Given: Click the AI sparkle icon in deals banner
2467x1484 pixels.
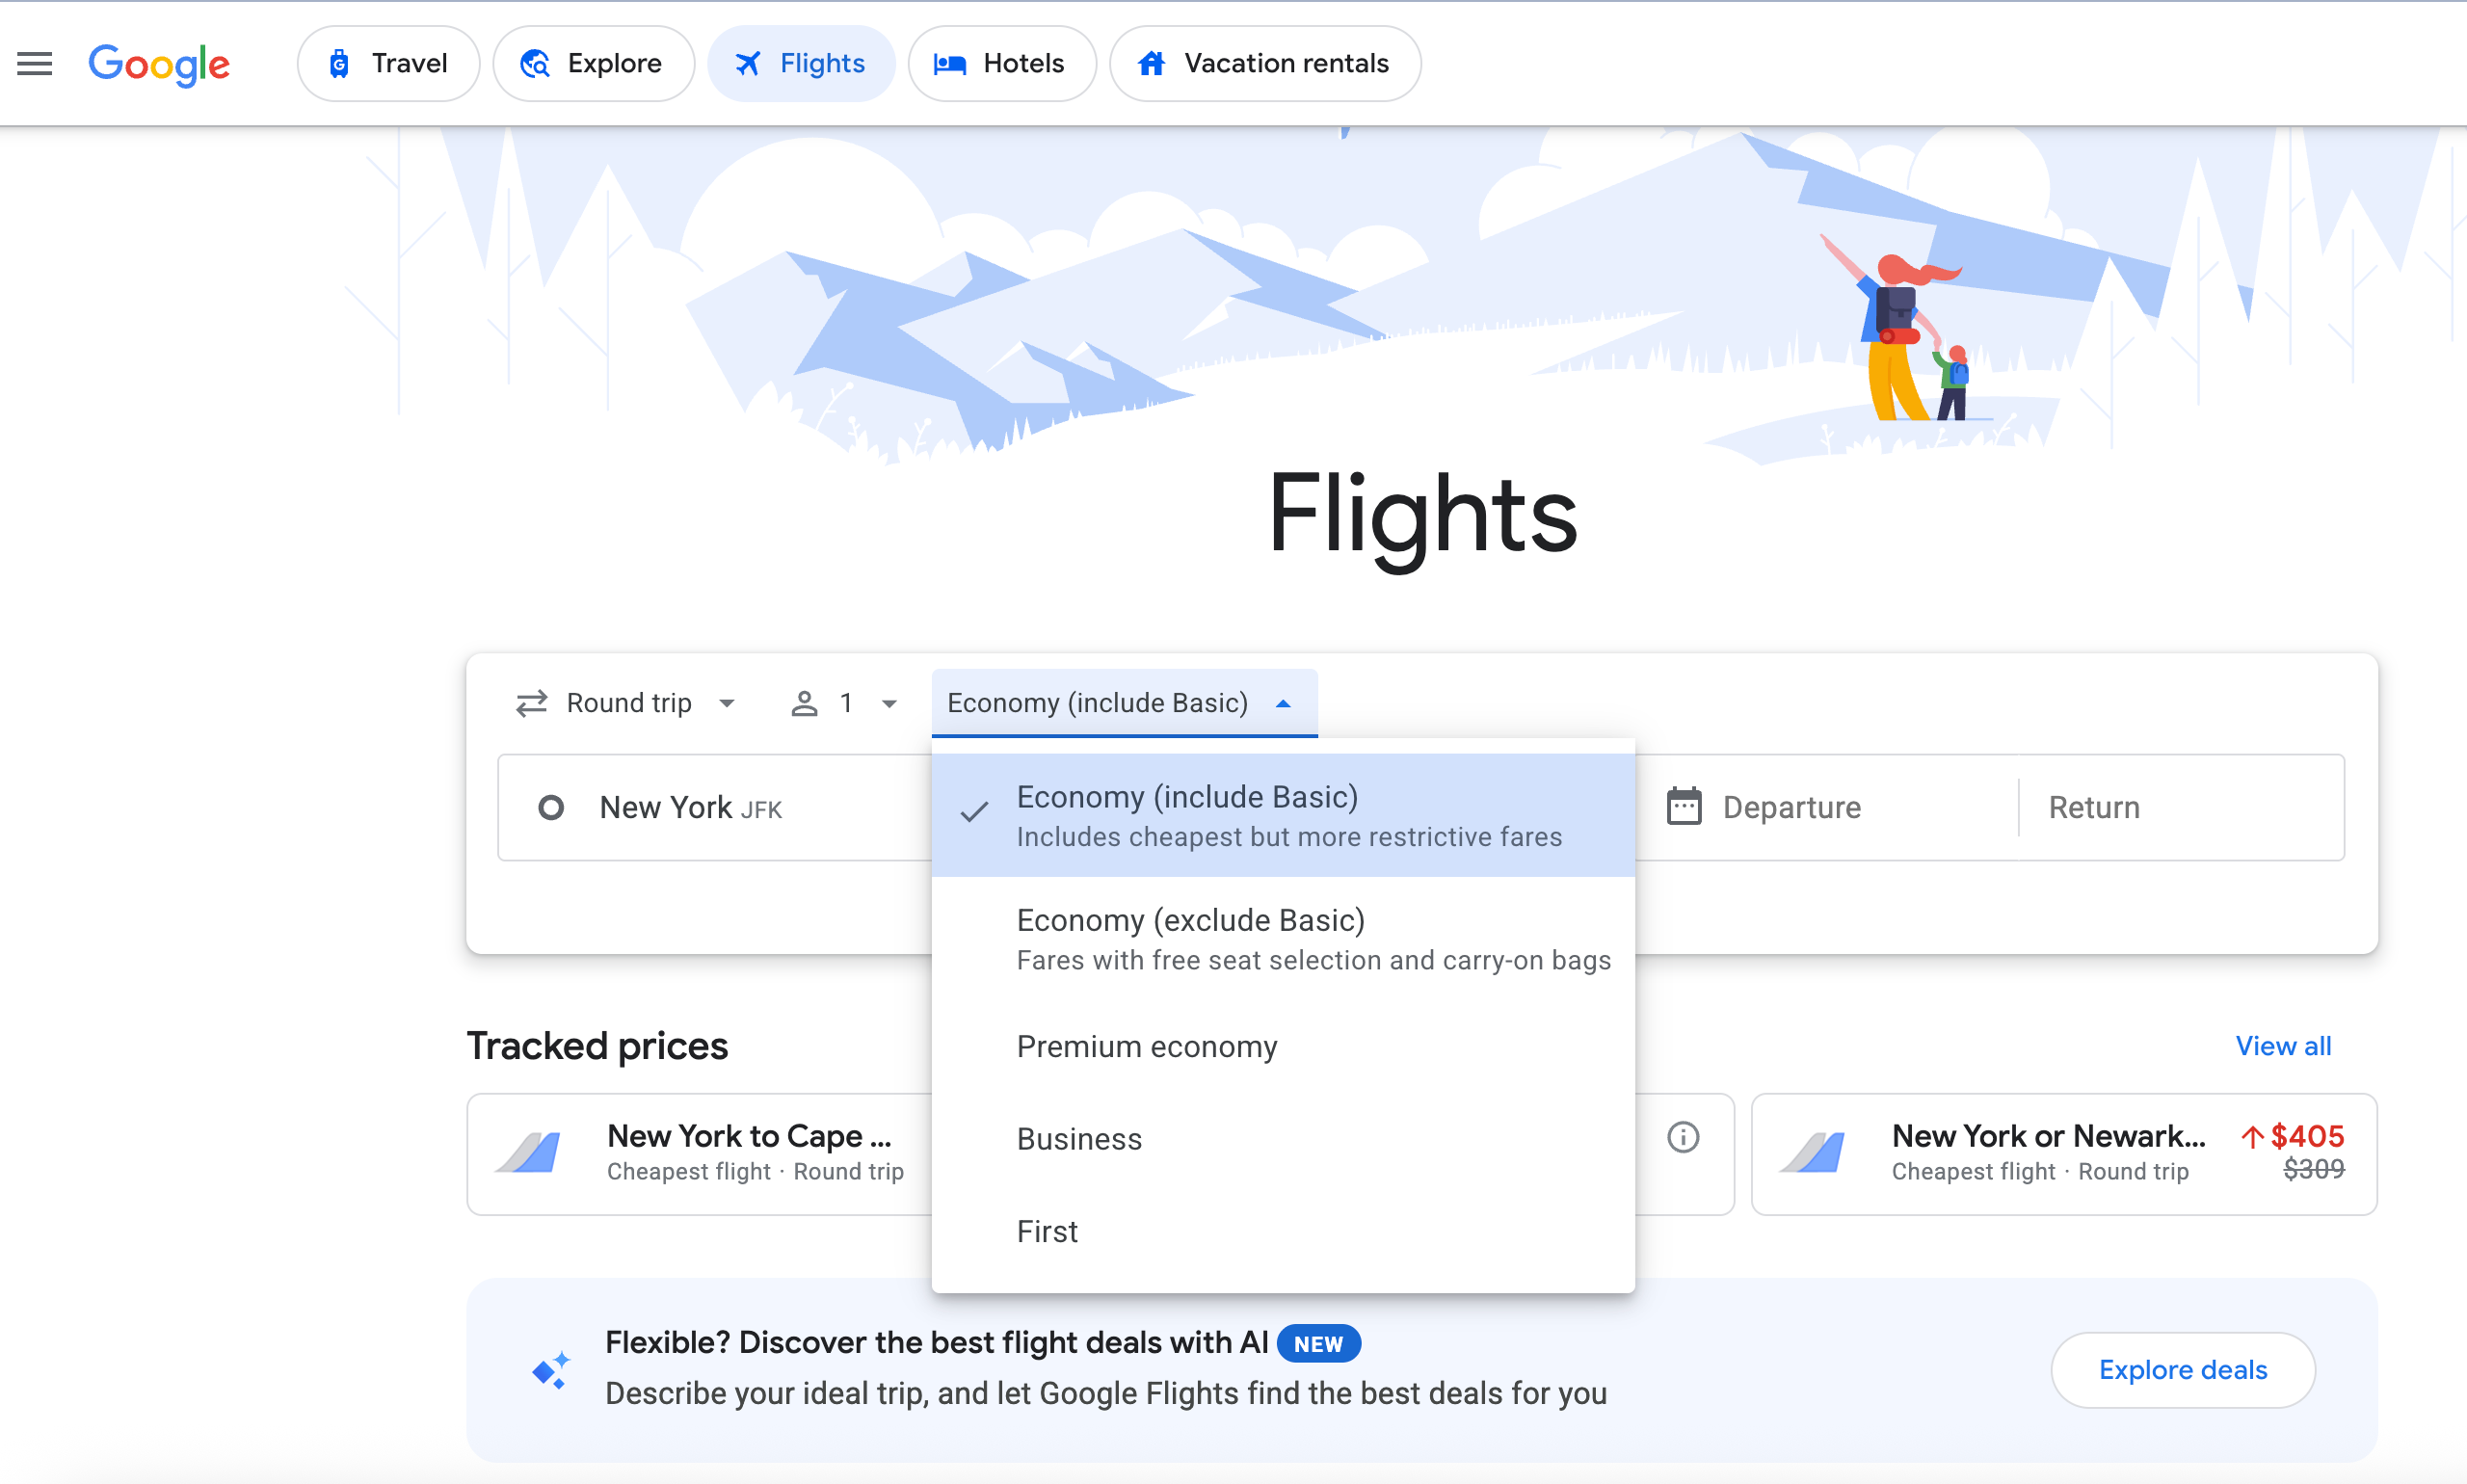Looking at the screenshot, I should (x=551, y=1369).
